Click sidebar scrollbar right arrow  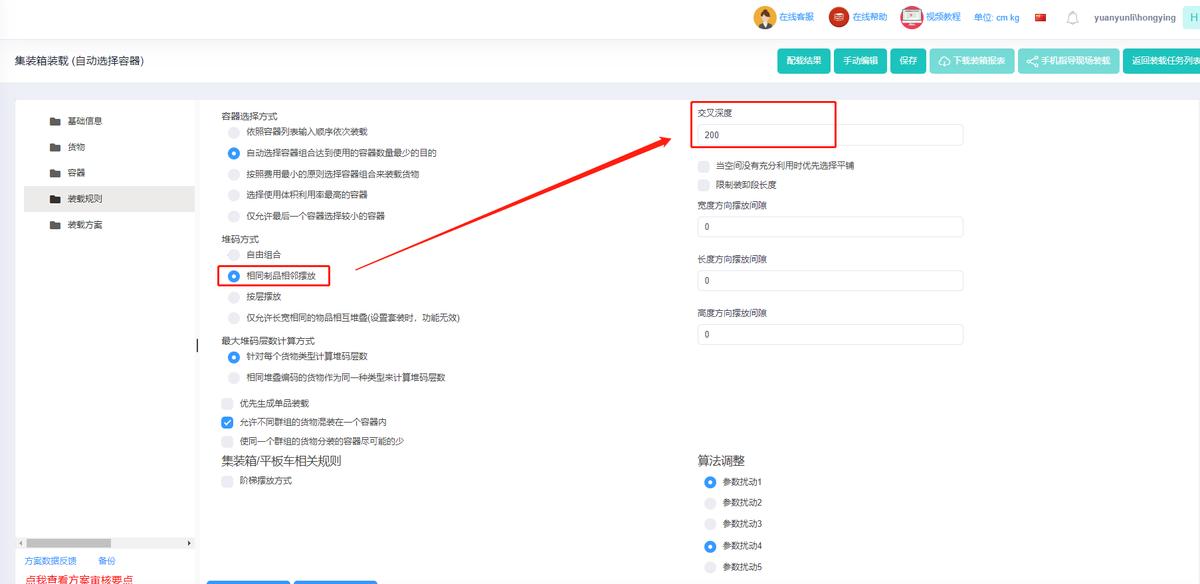[x=190, y=543]
